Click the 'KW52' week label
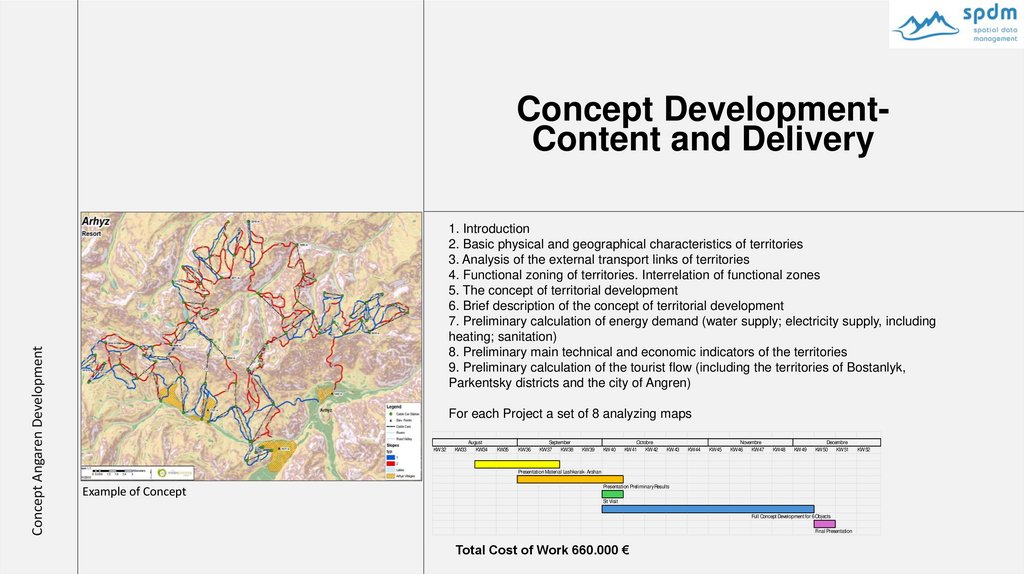This screenshot has width=1024, height=574. coord(863,449)
